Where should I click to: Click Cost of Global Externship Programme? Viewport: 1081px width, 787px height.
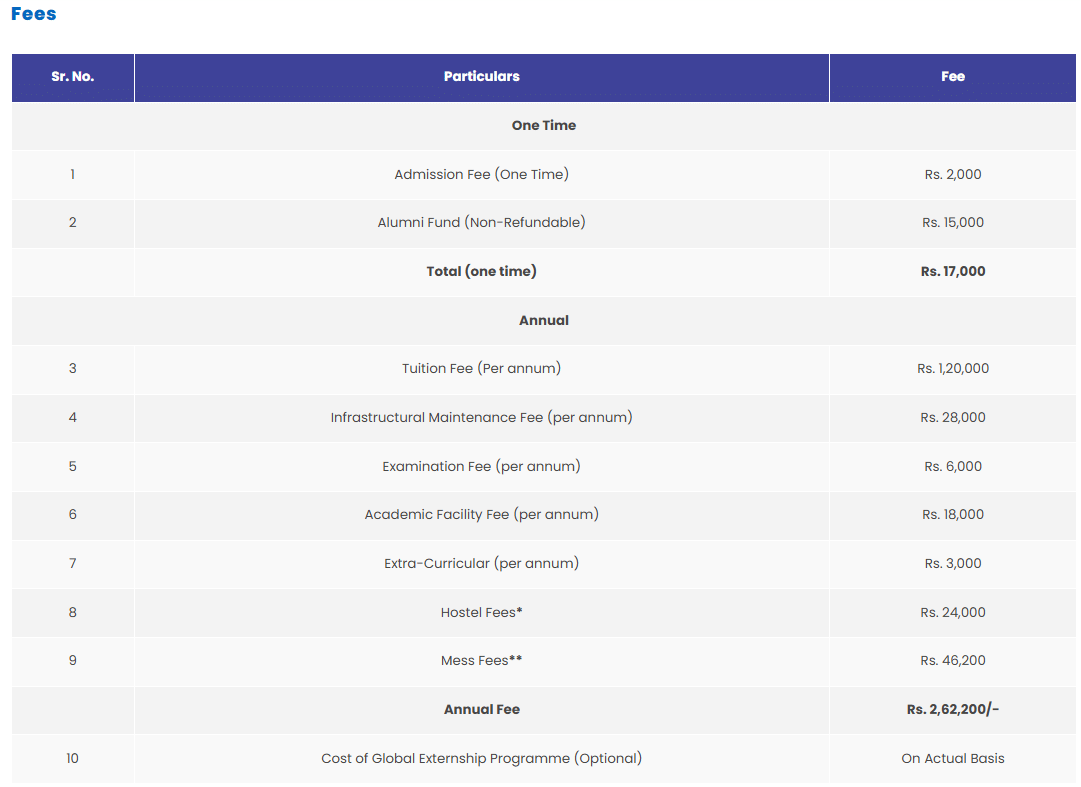coord(481,759)
